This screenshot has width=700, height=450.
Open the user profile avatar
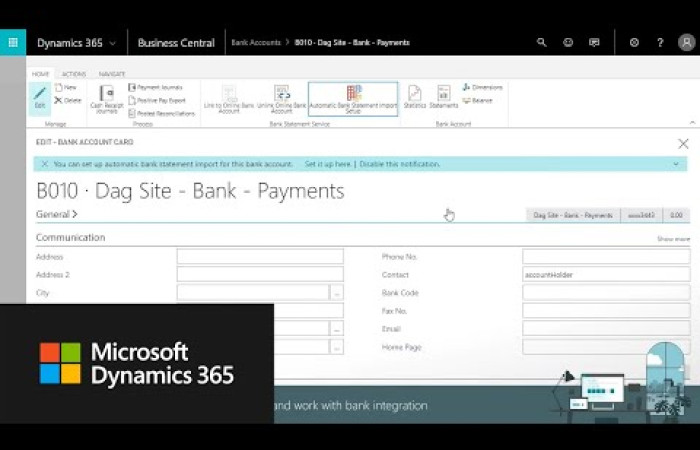686,42
